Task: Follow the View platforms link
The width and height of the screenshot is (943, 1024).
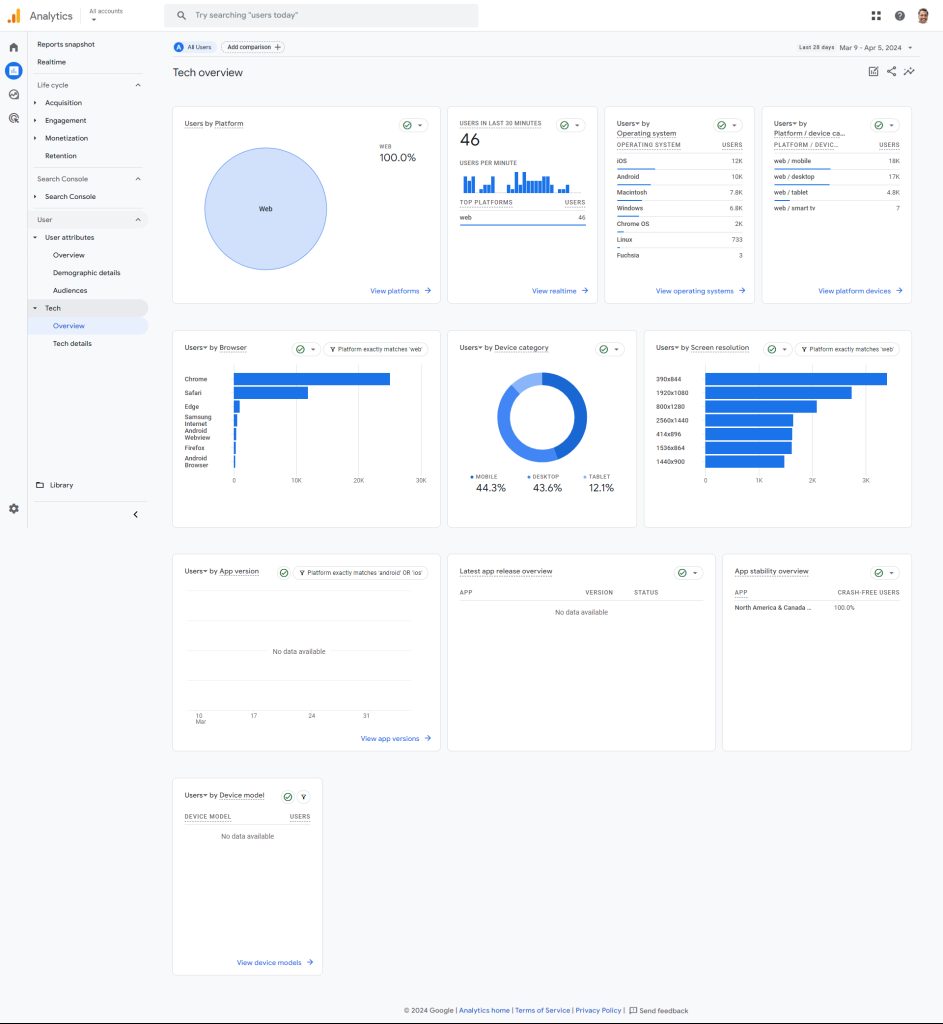Action: pyautogui.click(x=401, y=291)
